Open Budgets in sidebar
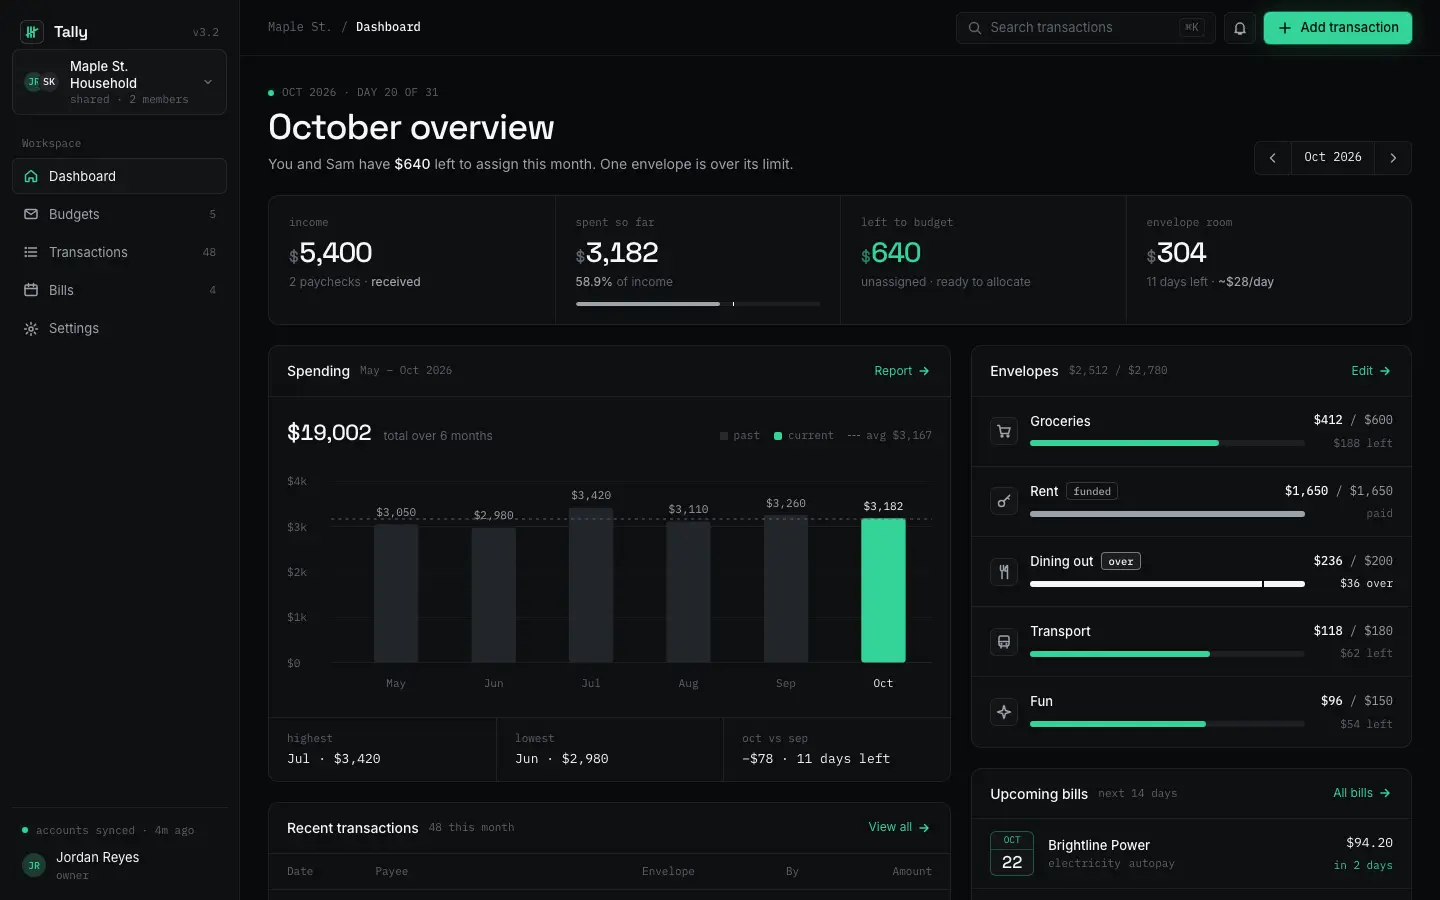Image resolution: width=1440 pixels, height=900 pixels. click(x=119, y=214)
